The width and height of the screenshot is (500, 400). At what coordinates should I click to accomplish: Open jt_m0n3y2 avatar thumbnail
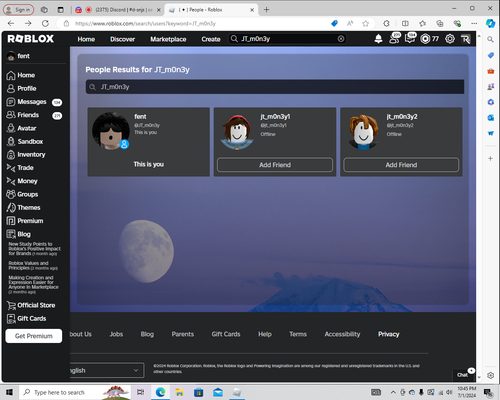coord(364,132)
